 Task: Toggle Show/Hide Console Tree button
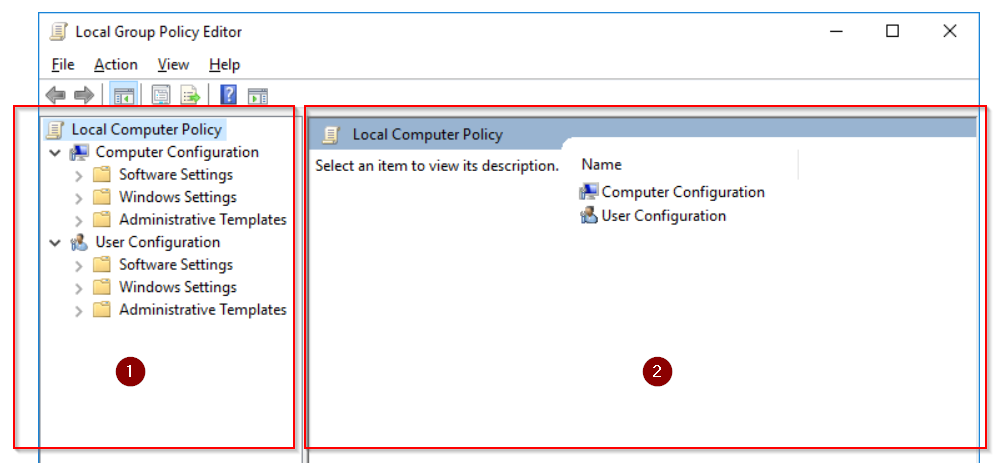click(x=123, y=95)
